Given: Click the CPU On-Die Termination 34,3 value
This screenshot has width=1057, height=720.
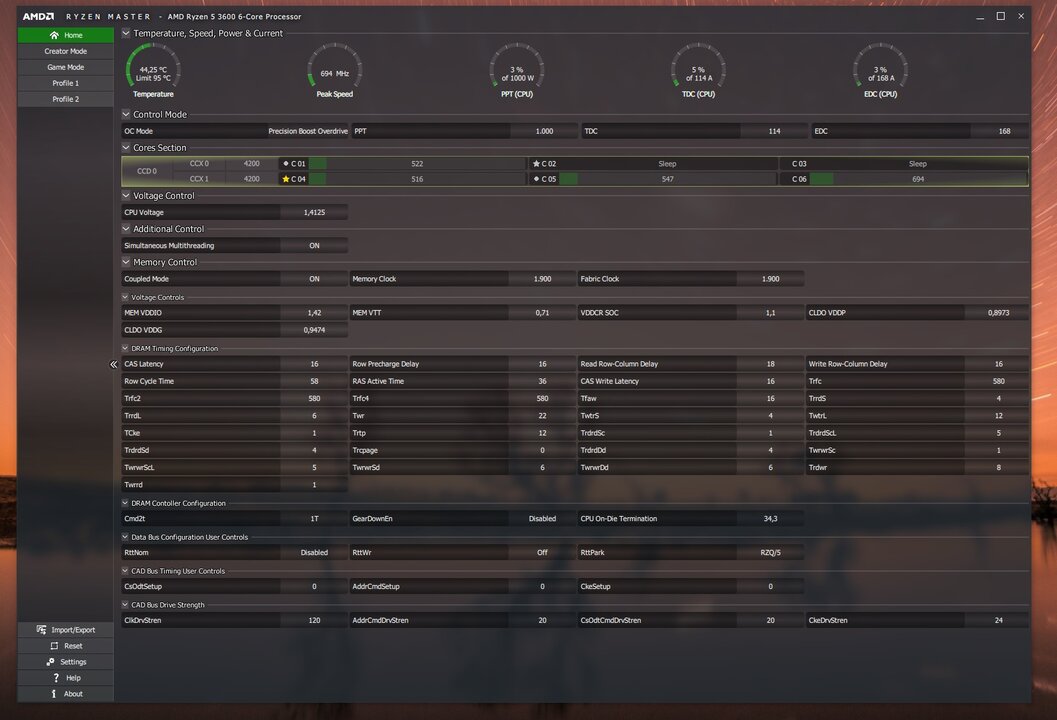Looking at the screenshot, I should click(x=771, y=518).
